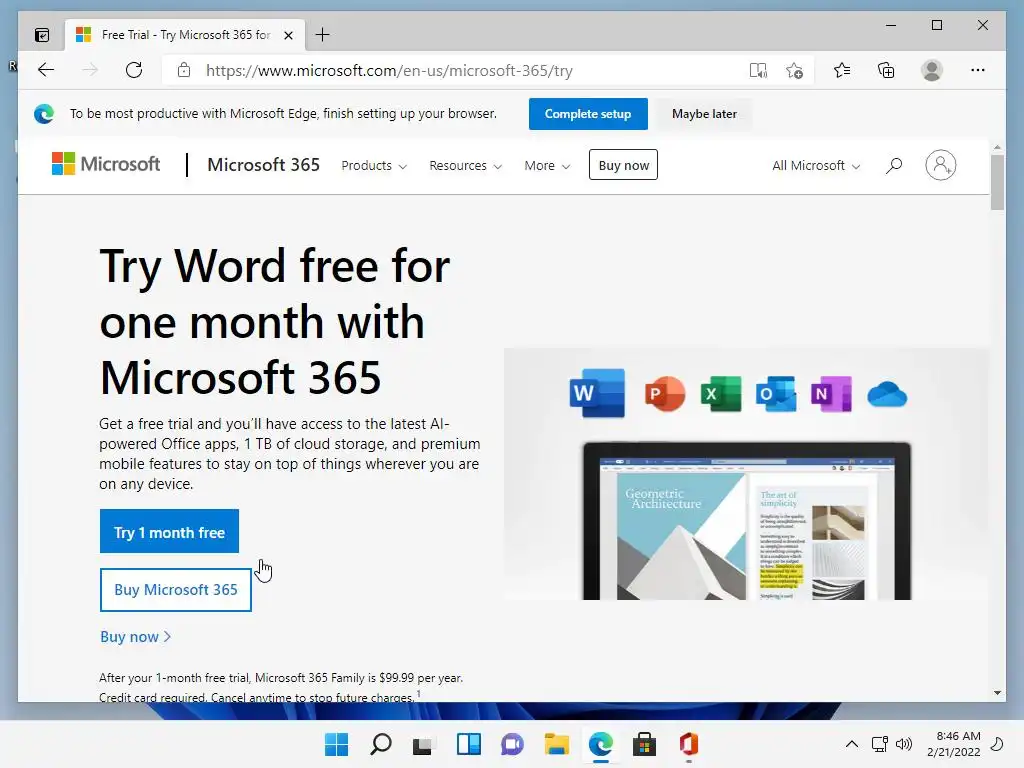1024x768 pixels.
Task: Open a new browser tab
Action: [x=322, y=35]
